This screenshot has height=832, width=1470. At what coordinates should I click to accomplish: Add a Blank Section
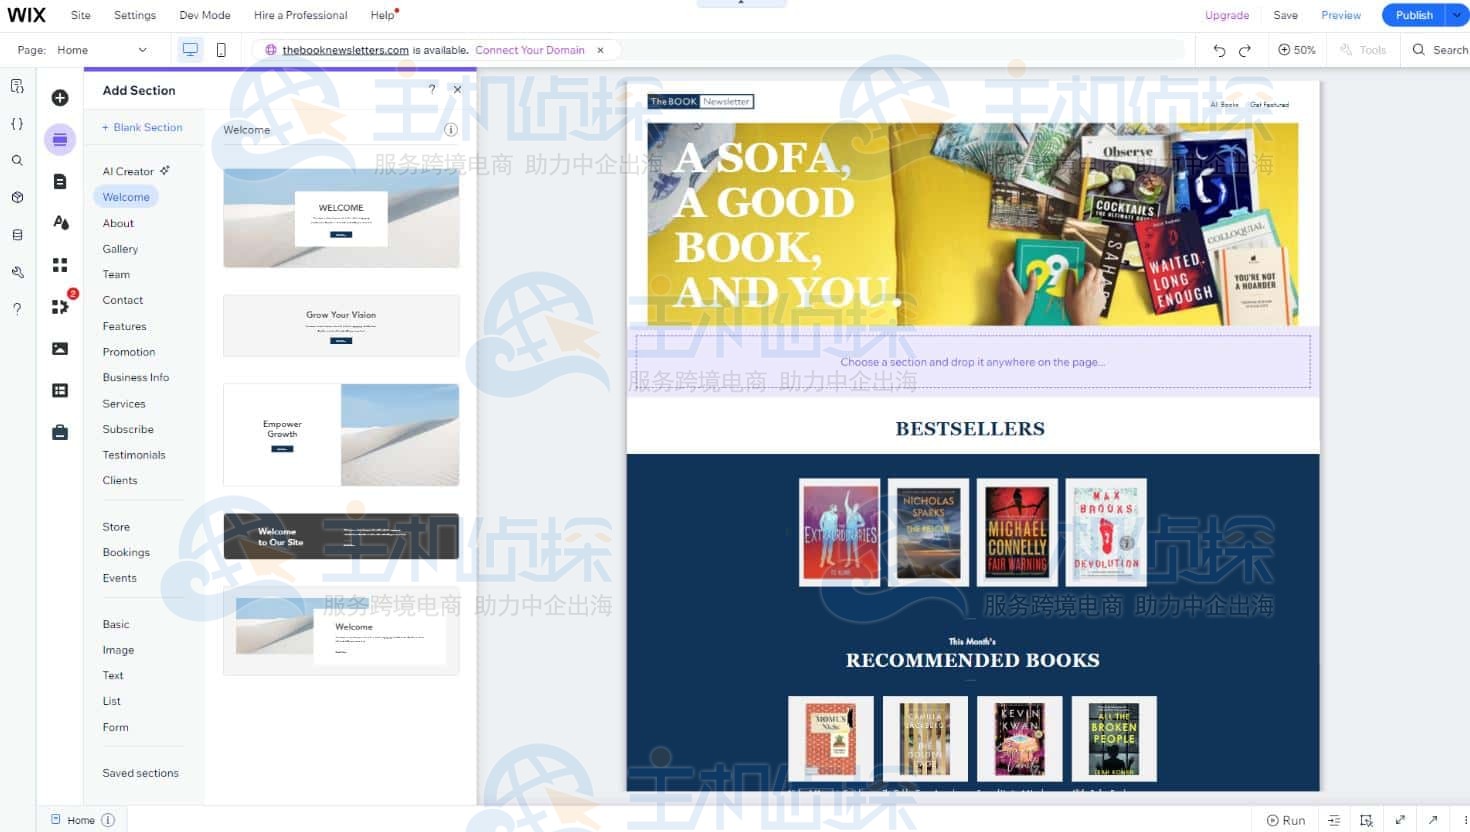point(142,128)
